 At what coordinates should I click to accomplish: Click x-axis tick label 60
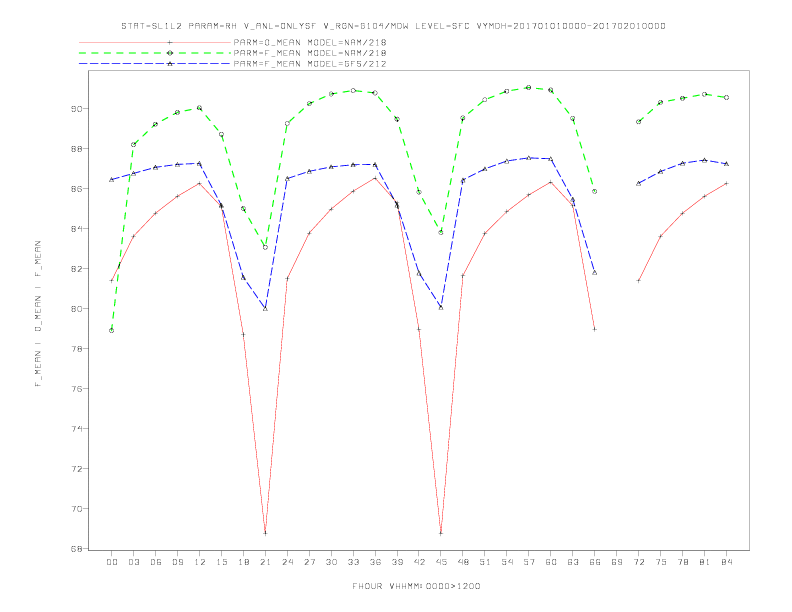(x=551, y=562)
